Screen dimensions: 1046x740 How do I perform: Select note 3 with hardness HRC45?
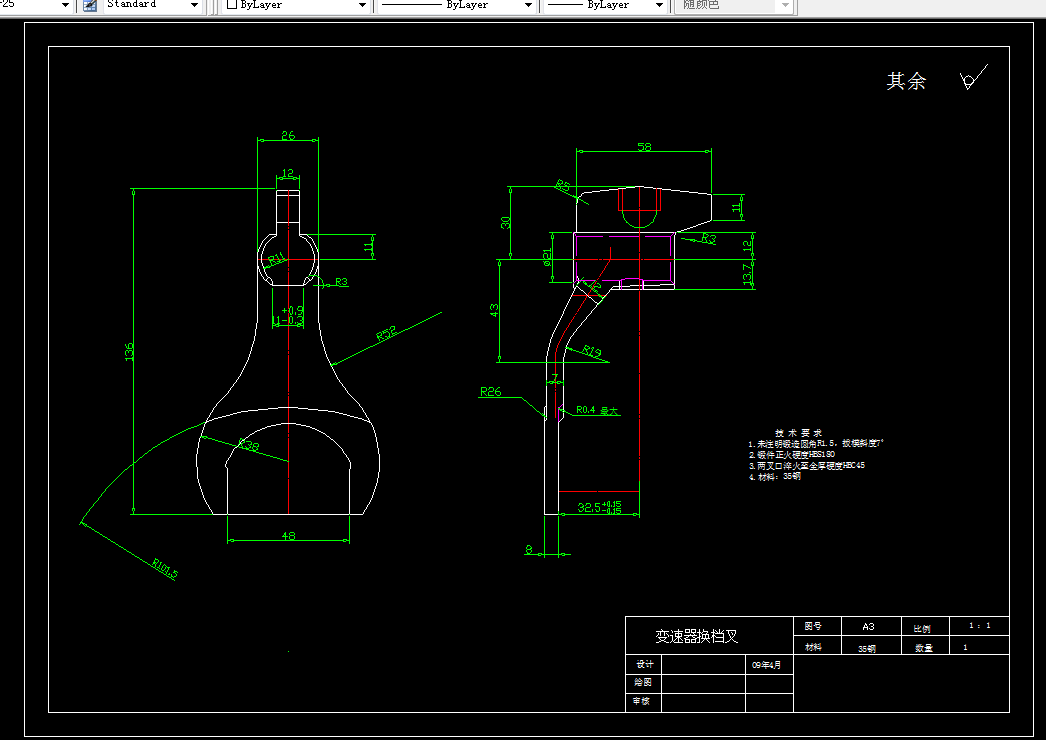pos(807,466)
